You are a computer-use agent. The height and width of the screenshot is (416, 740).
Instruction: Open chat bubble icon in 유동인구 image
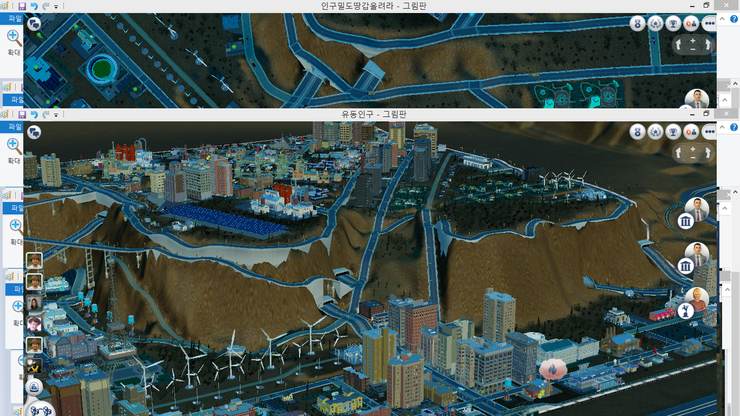click(34, 132)
